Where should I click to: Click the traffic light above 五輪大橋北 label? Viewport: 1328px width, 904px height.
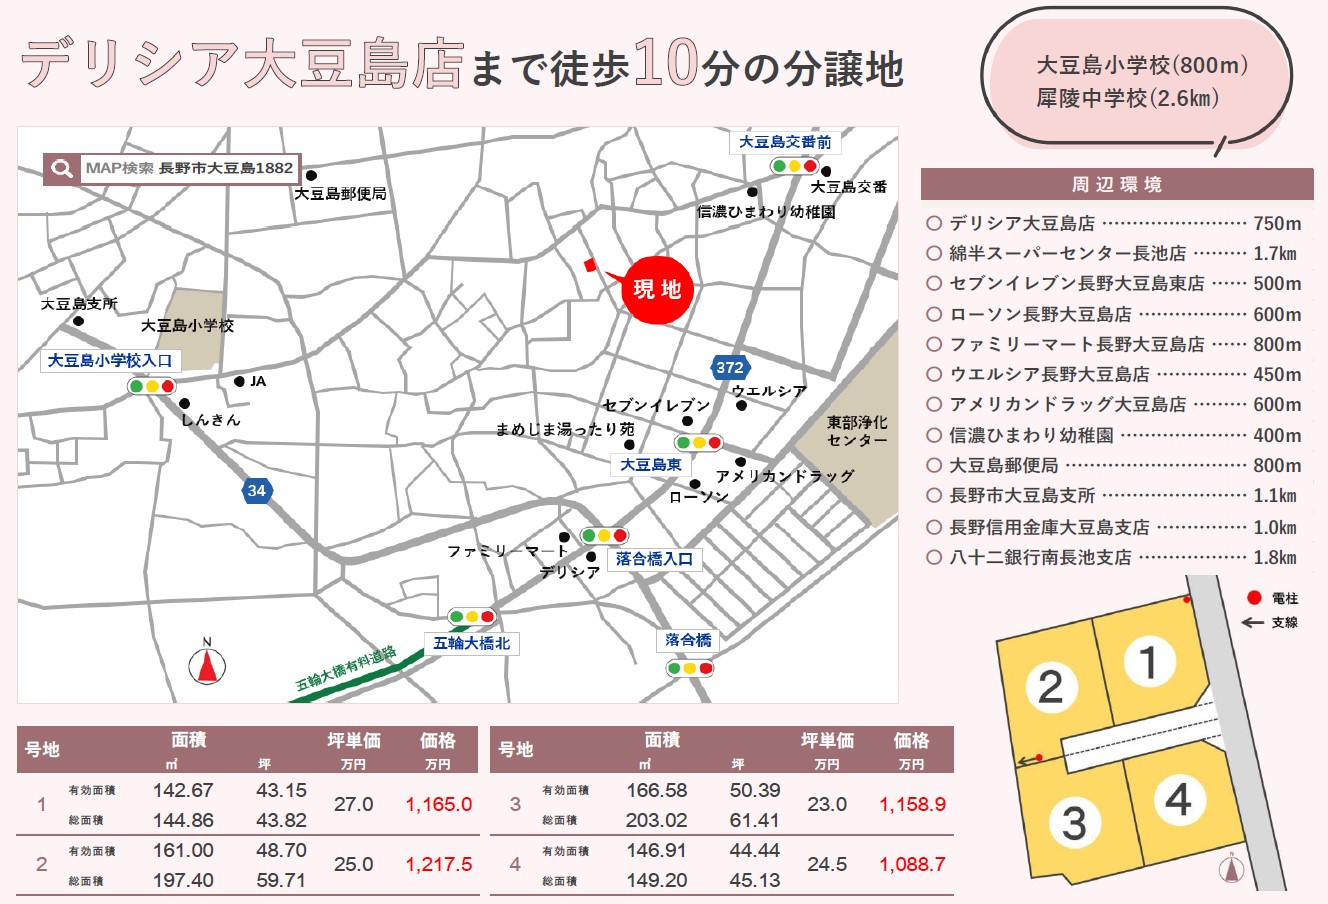point(472,617)
